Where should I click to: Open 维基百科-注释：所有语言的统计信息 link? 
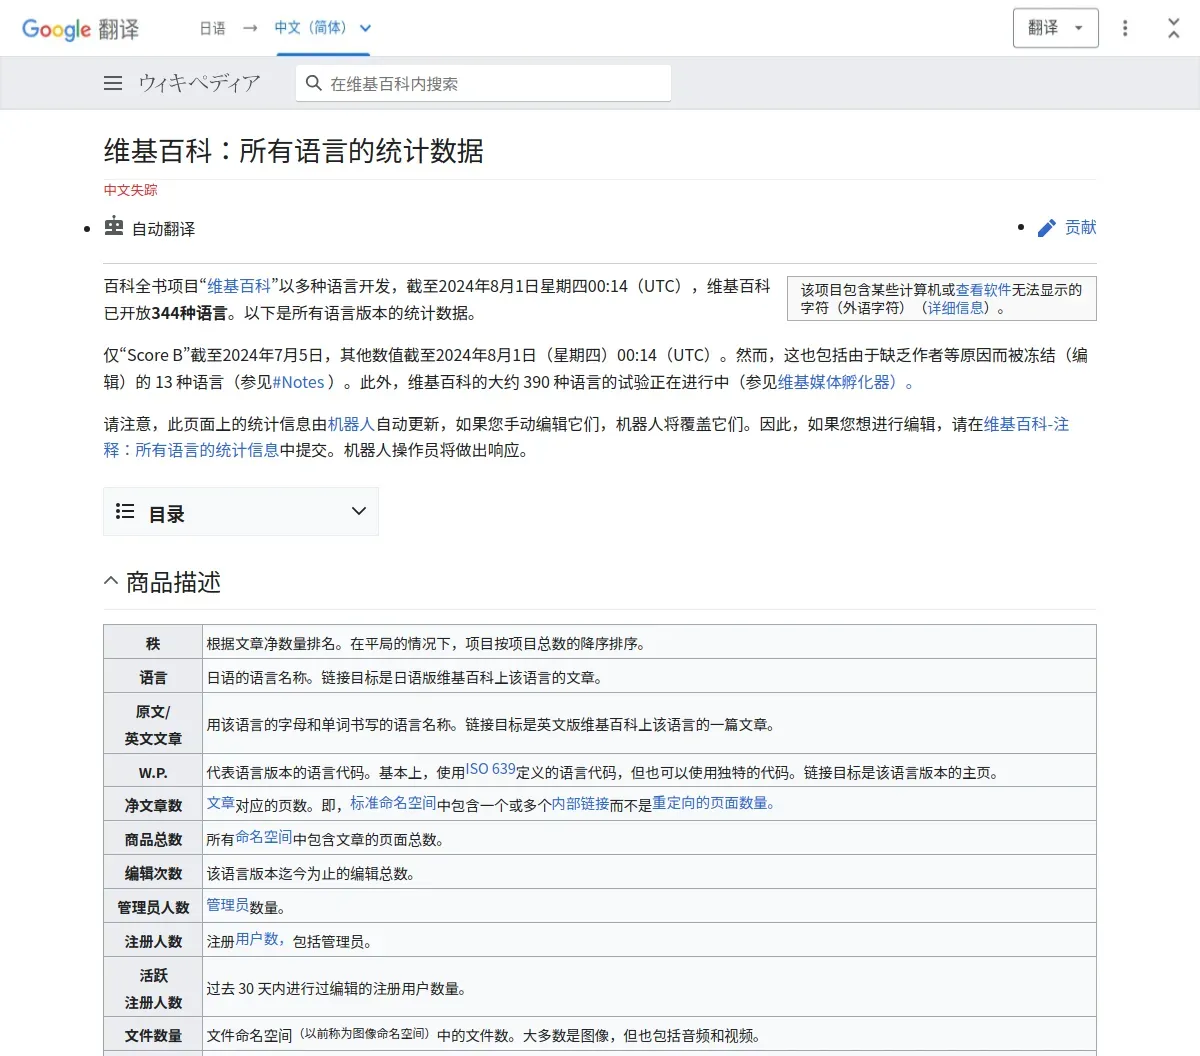point(586,437)
